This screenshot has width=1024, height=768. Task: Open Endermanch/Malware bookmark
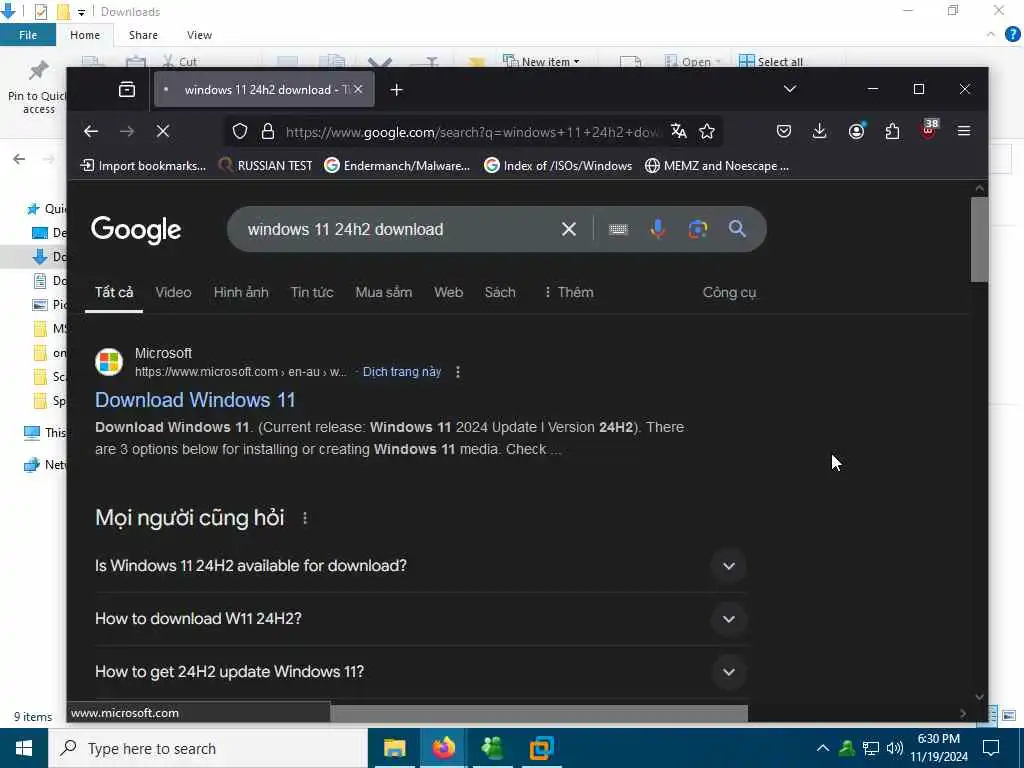pos(397,166)
